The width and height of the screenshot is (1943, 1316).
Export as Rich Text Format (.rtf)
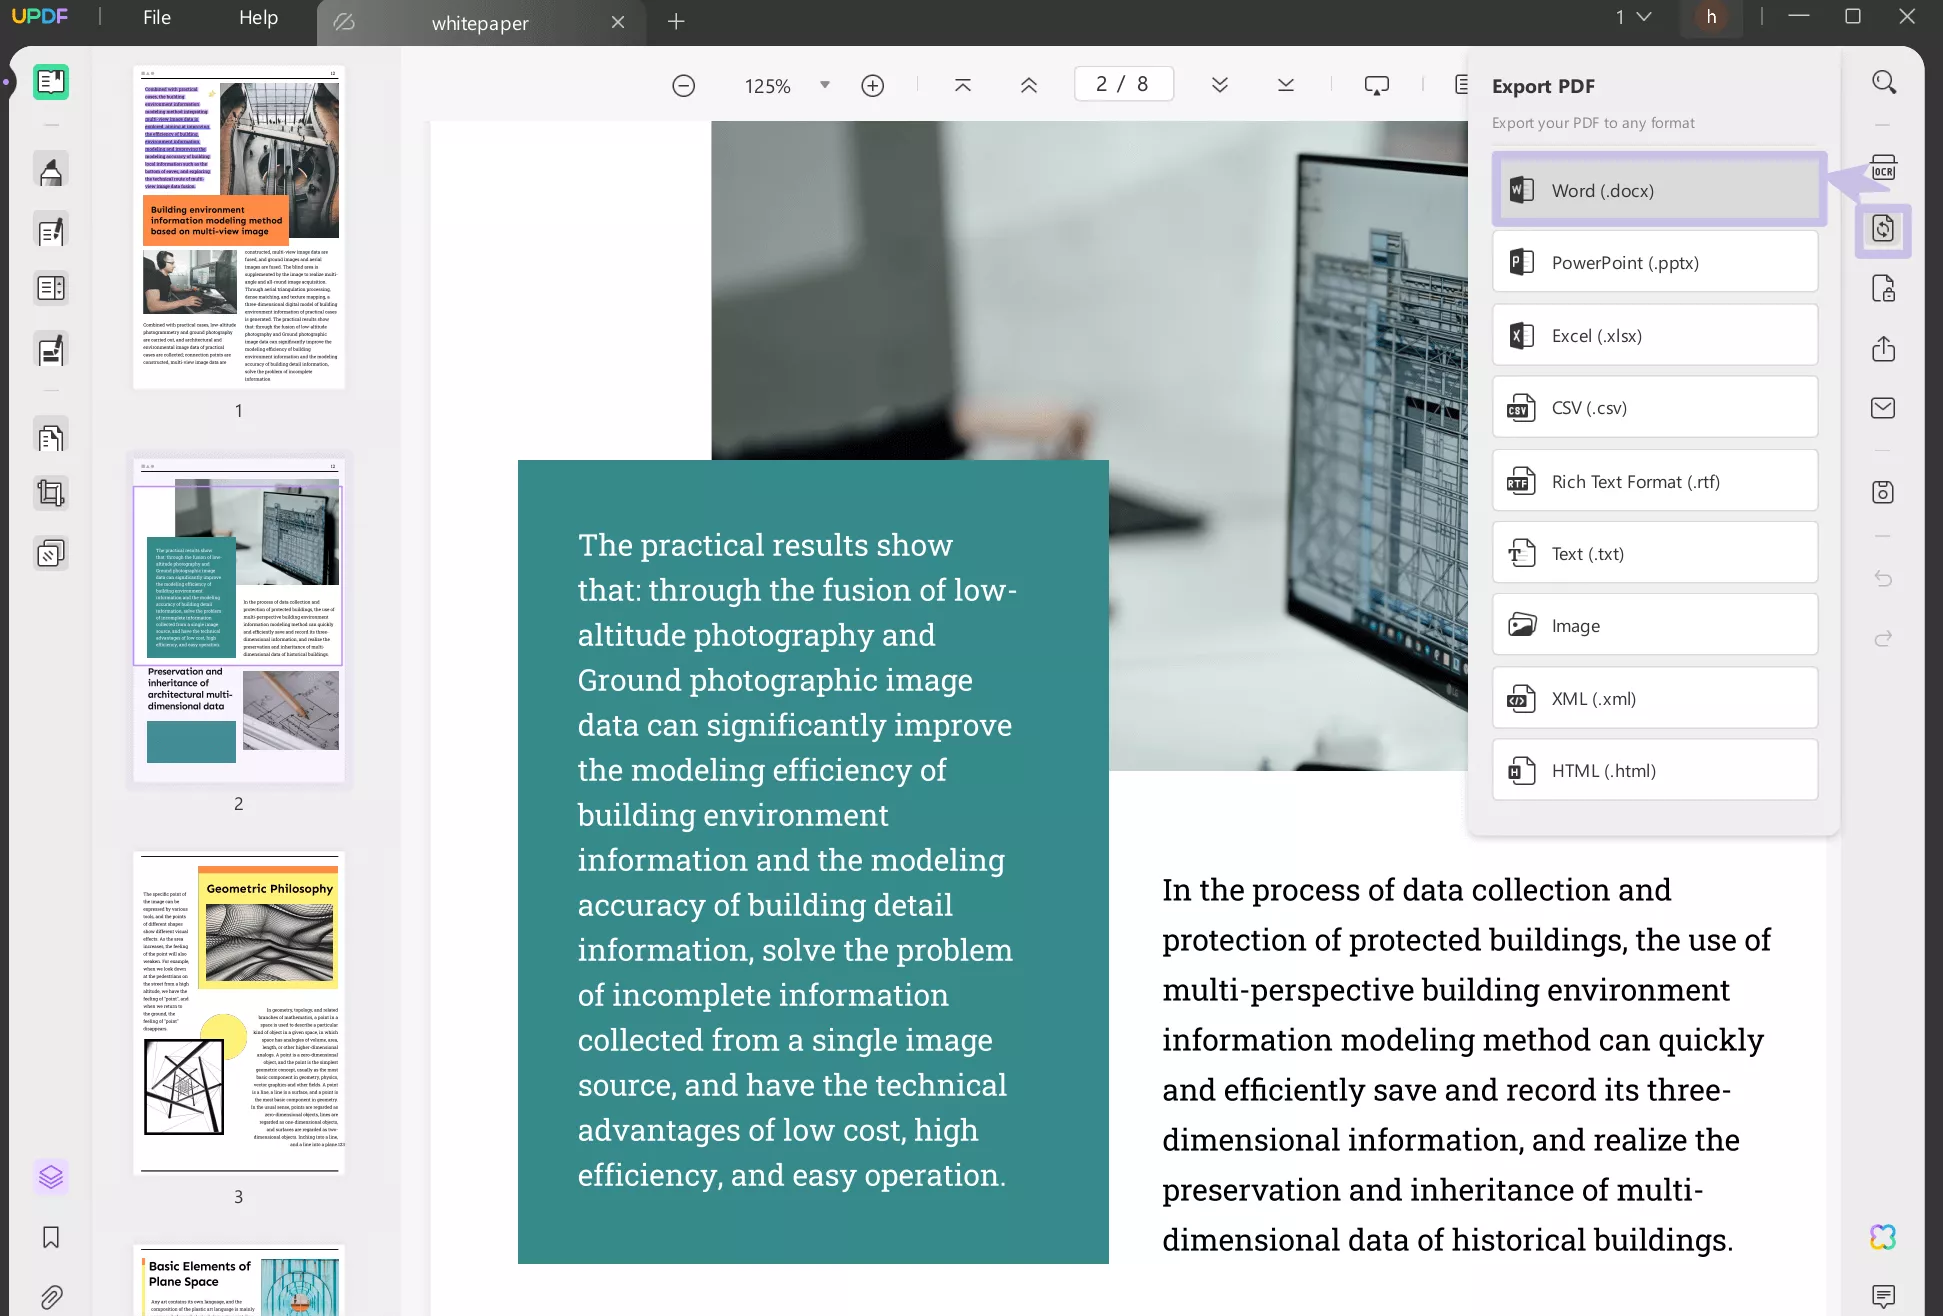tap(1655, 481)
